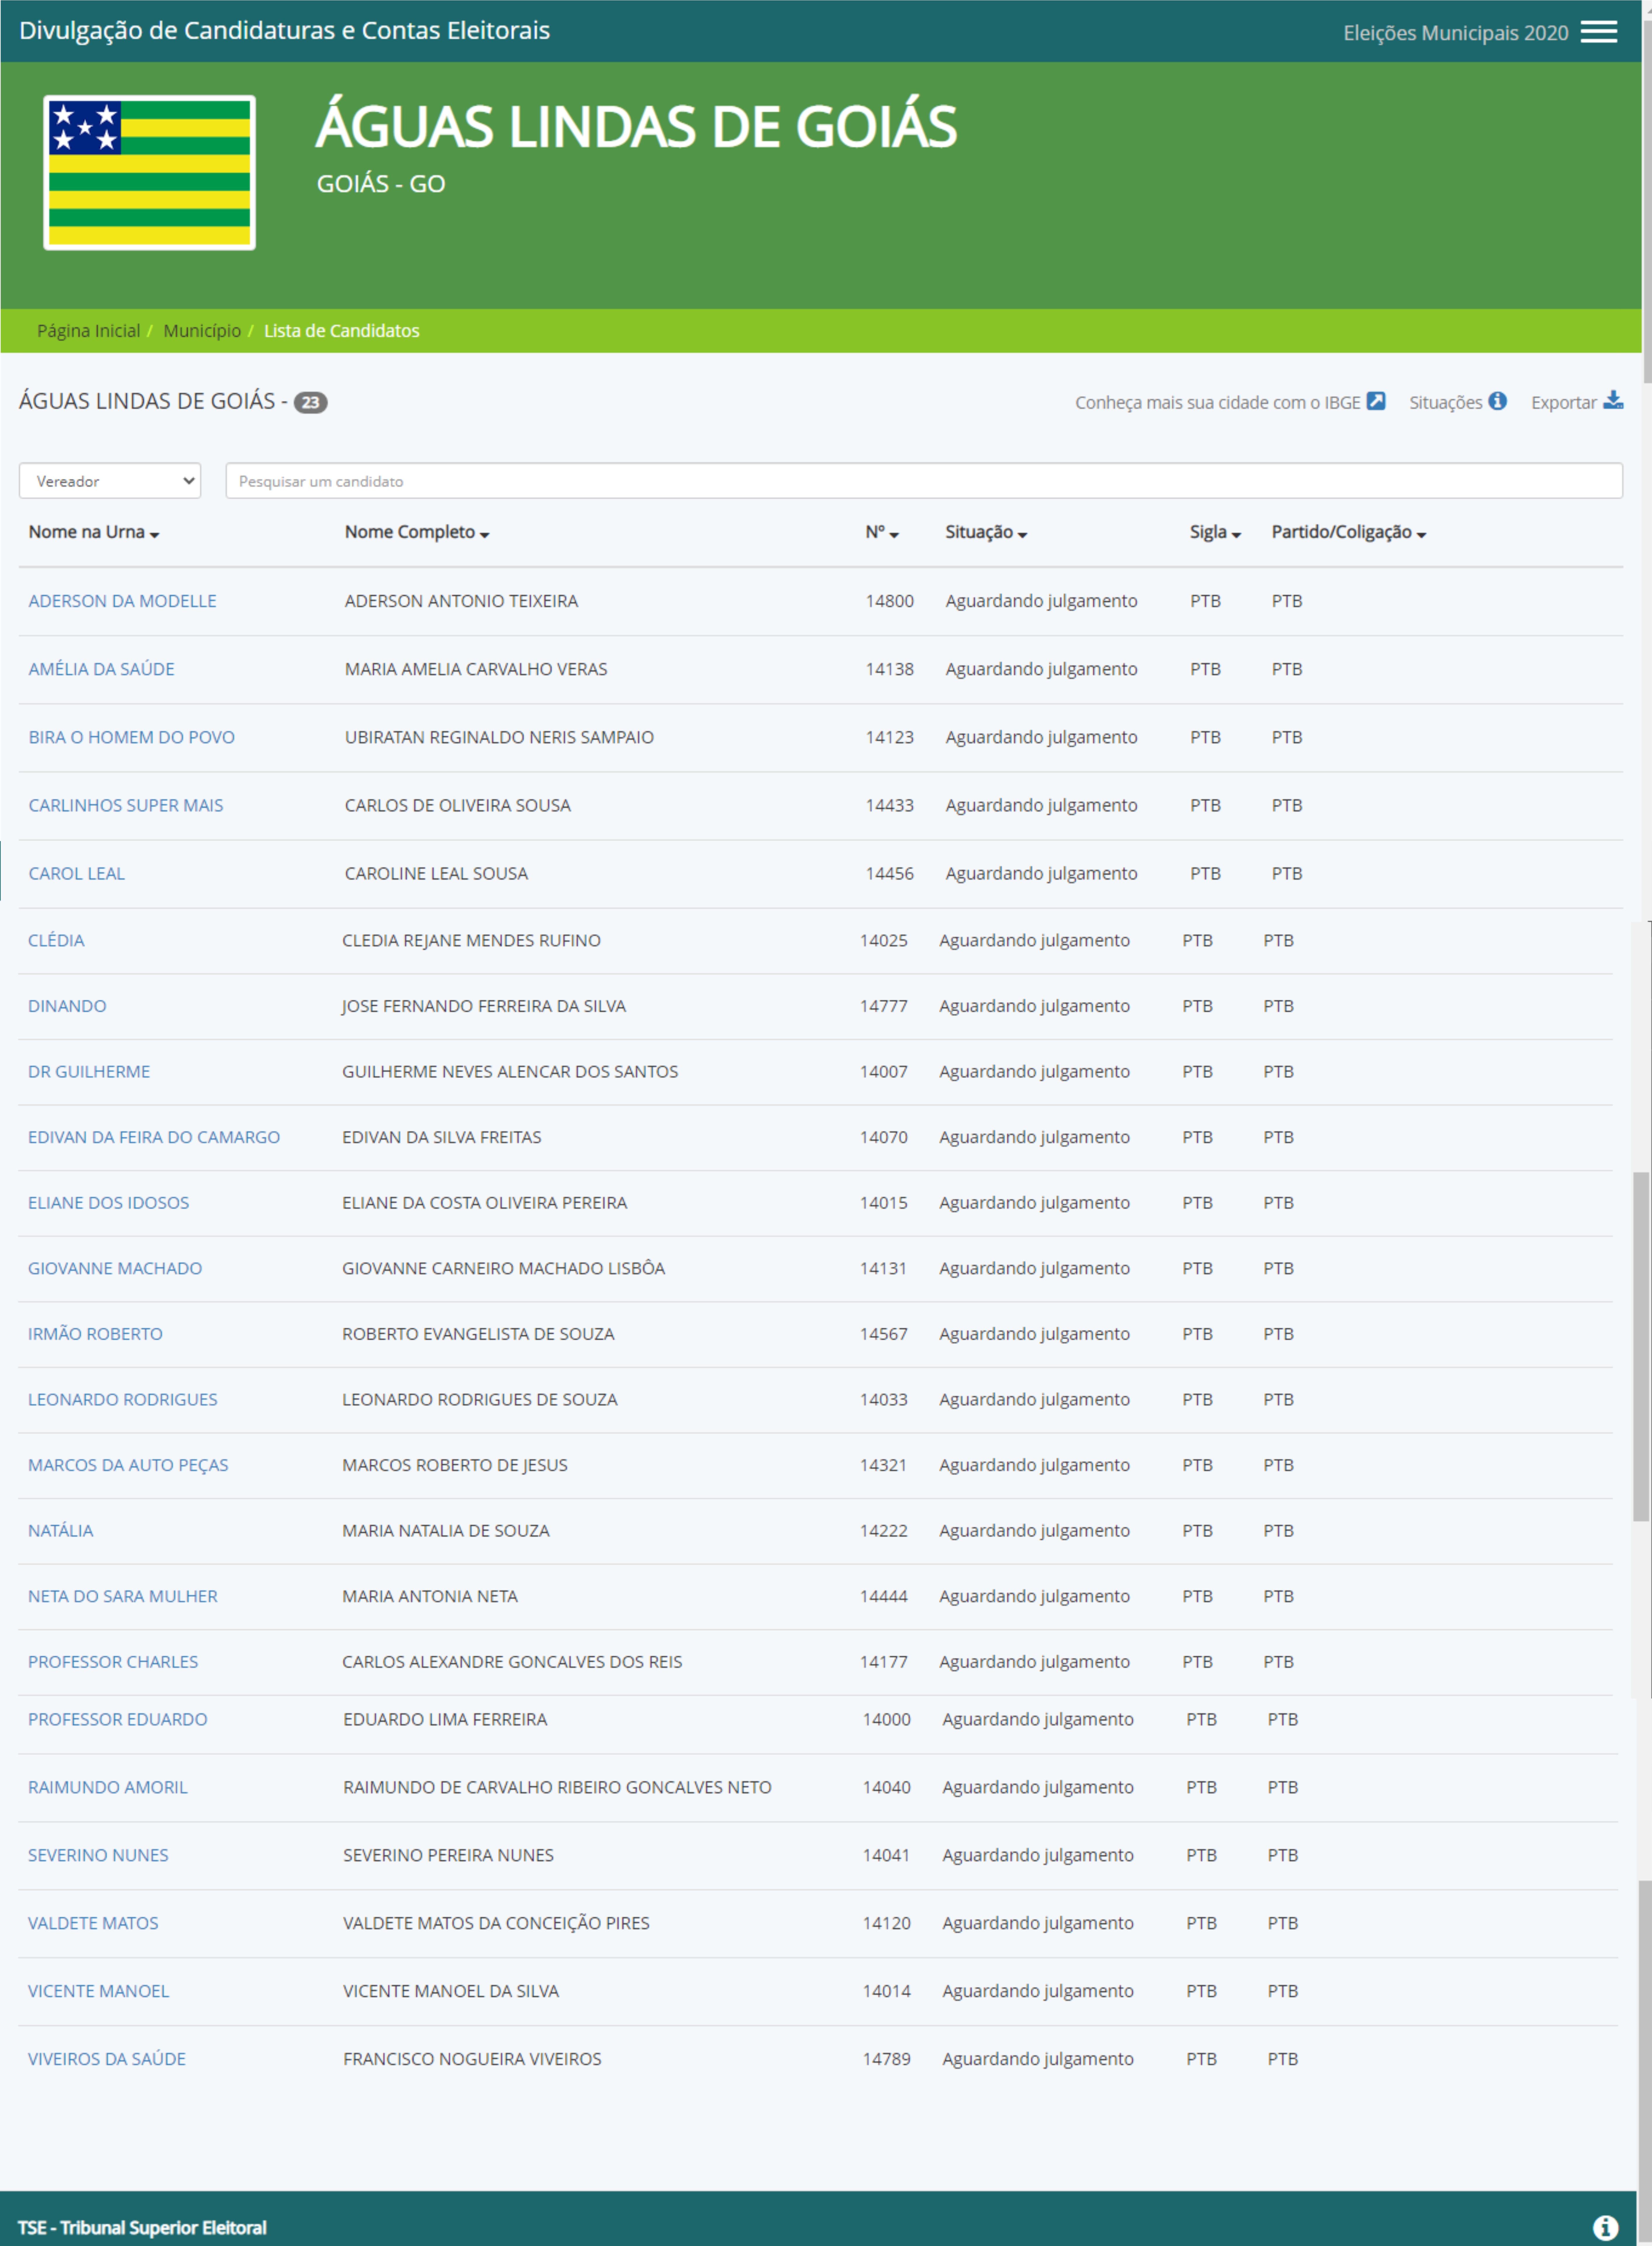
Task: Go to Município breadcrumb
Action: point(202,331)
